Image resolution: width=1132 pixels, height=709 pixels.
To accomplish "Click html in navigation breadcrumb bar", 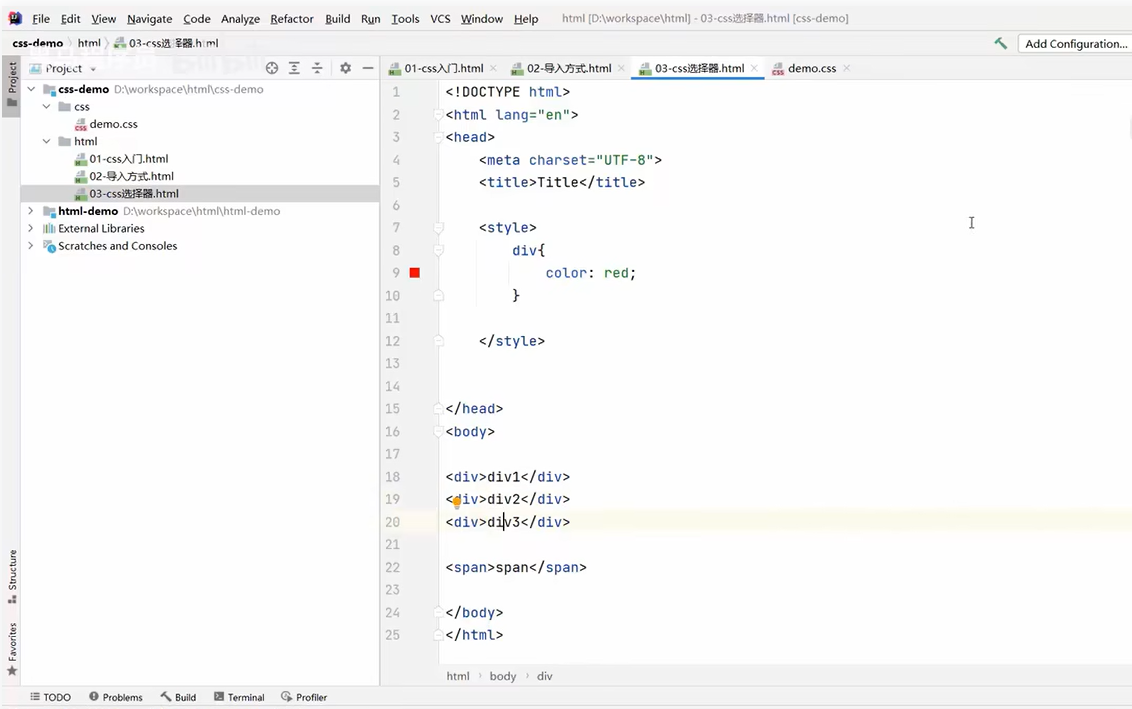I will (x=89, y=43).
